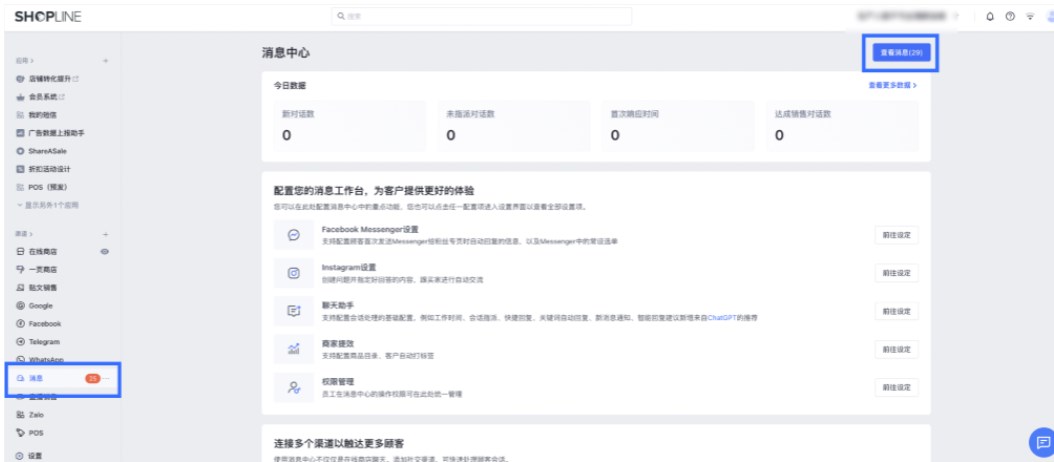1054x462 pixels.
Task: Open the floating chat support button
Action: (x=1042, y=441)
